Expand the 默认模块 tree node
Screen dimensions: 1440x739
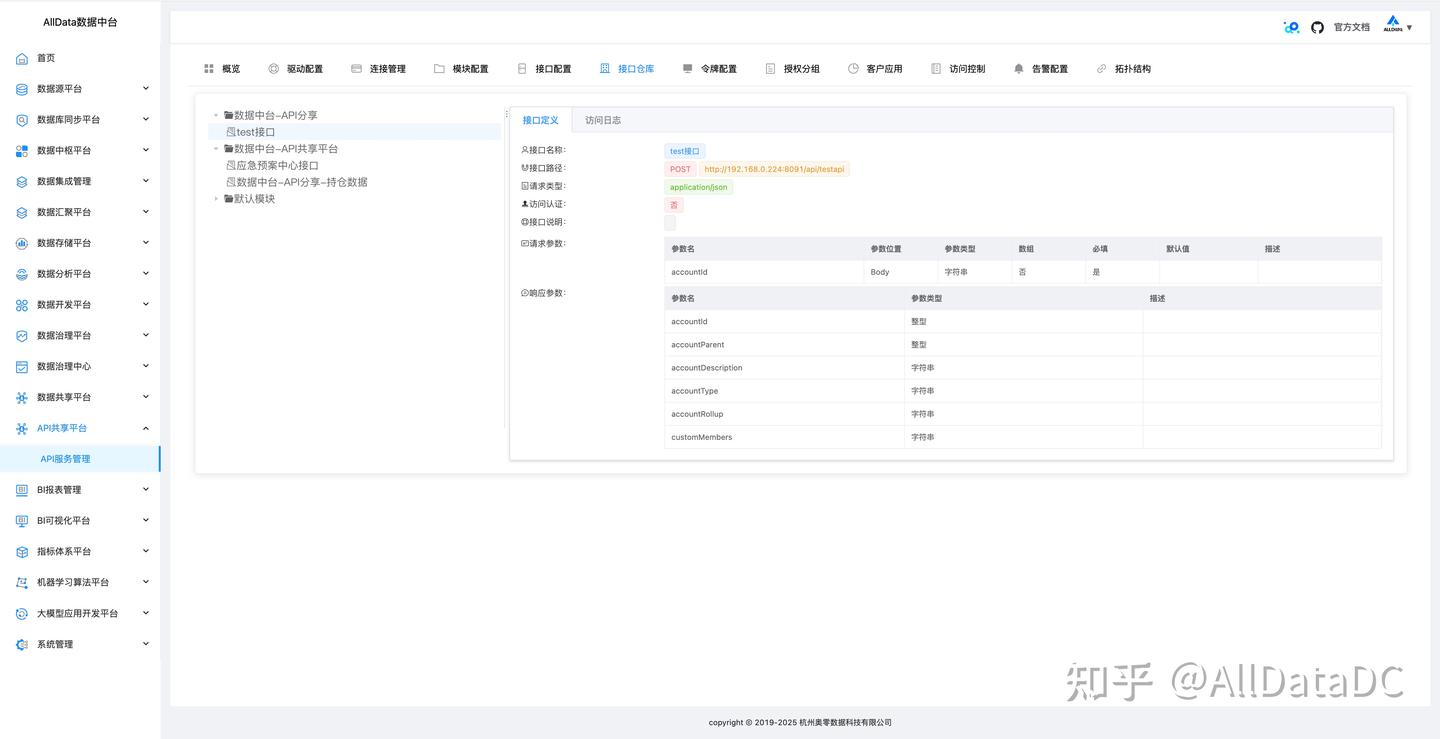pos(216,199)
